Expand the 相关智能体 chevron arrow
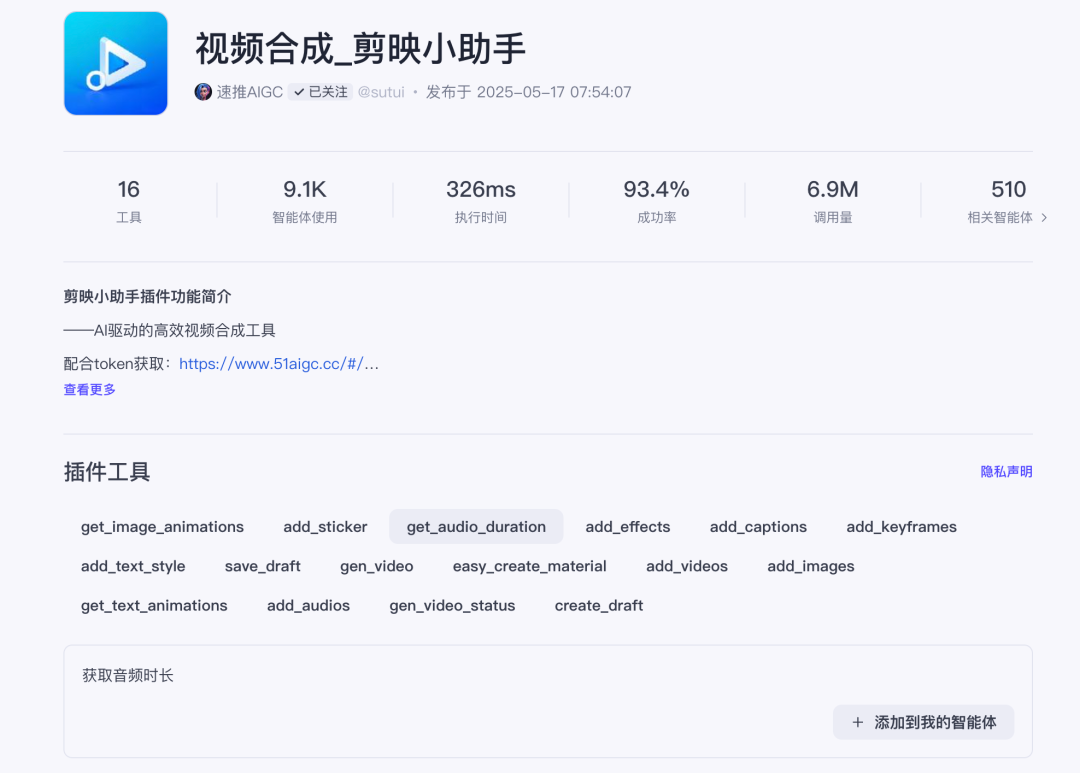The height and width of the screenshot is (773, 1080). tap(1044, 218)
